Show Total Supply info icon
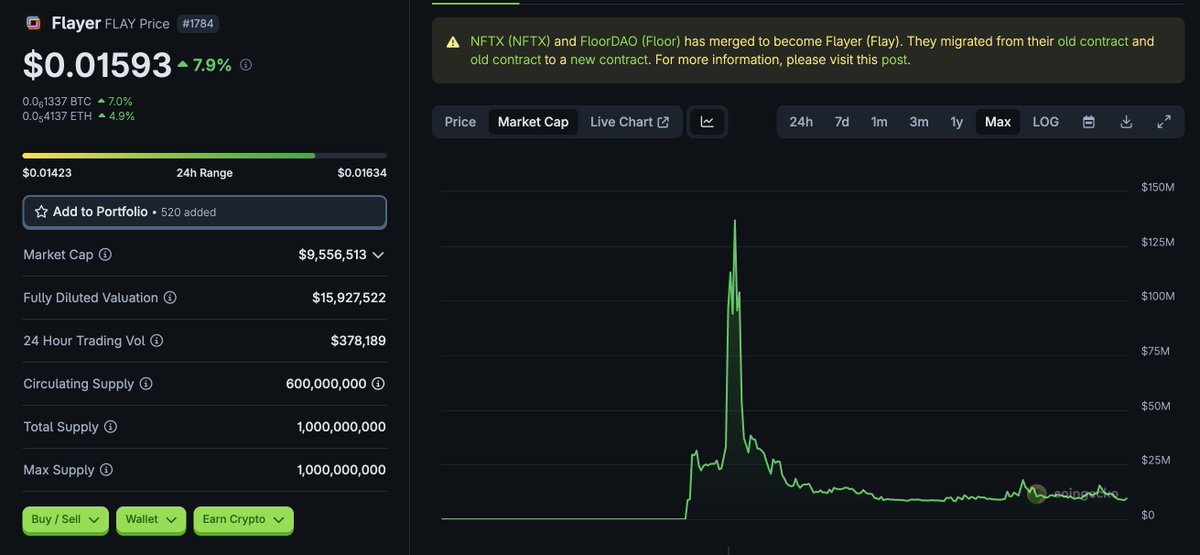Image resolution: width=1200 pixels, height=555 pixels. (111, 427)
